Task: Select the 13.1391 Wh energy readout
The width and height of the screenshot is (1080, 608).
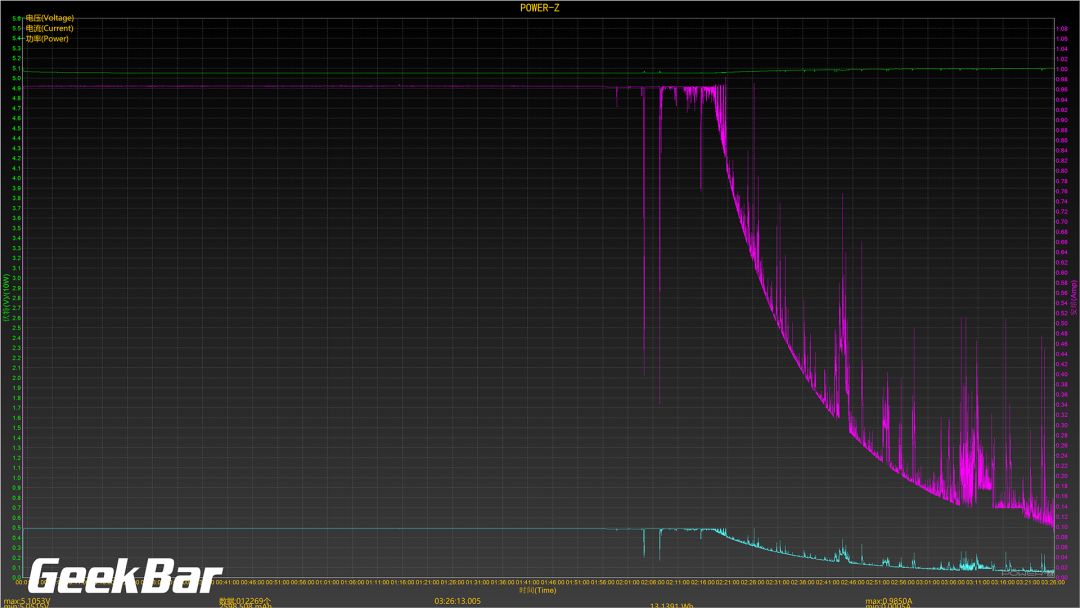Action: click(x=672, y=605)
